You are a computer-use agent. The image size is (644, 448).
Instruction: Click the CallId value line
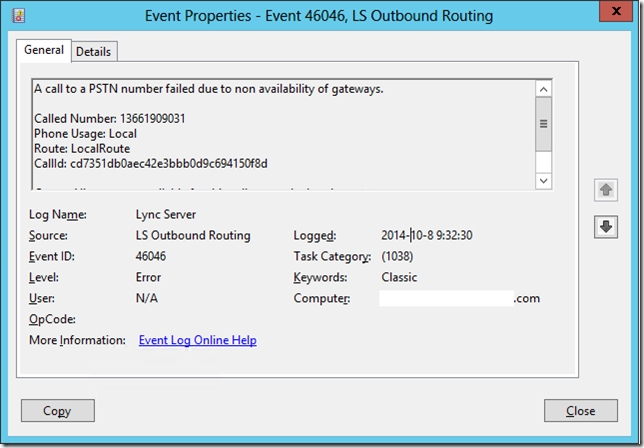pyautogui.click(x=151, y=163)
